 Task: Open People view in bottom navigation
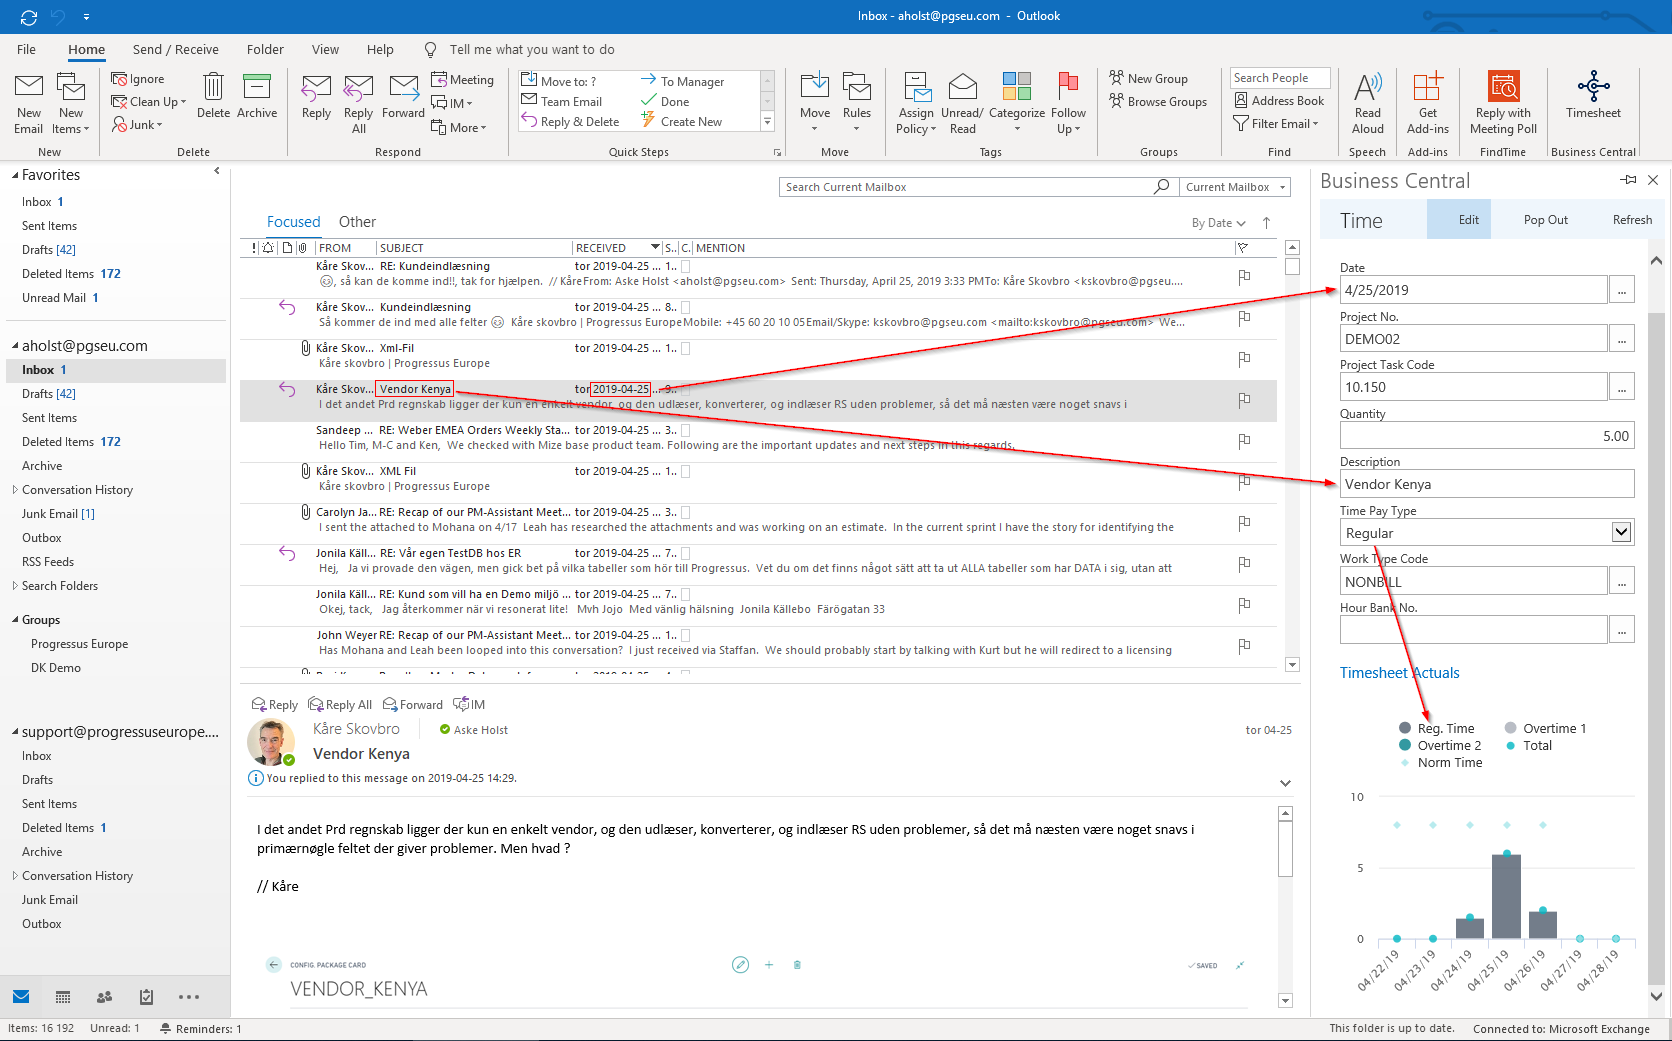[x=104, y=997]
